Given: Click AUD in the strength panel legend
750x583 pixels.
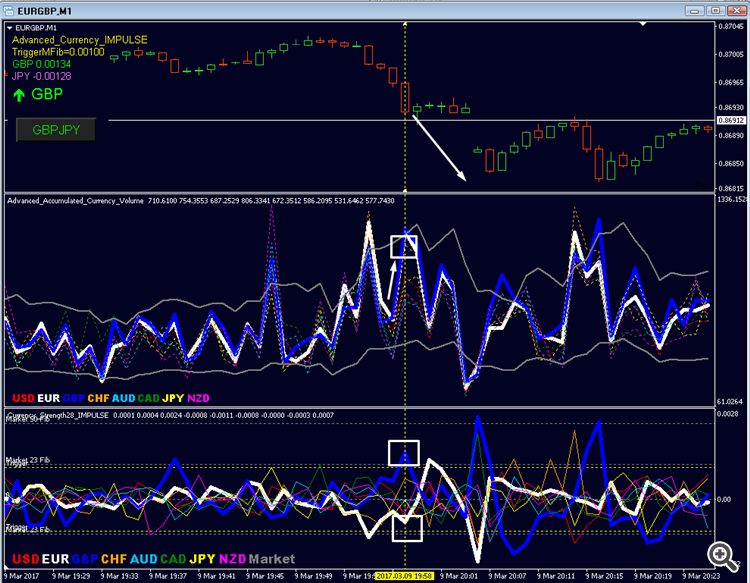Looking at the screenshot, I should (144, 559).
